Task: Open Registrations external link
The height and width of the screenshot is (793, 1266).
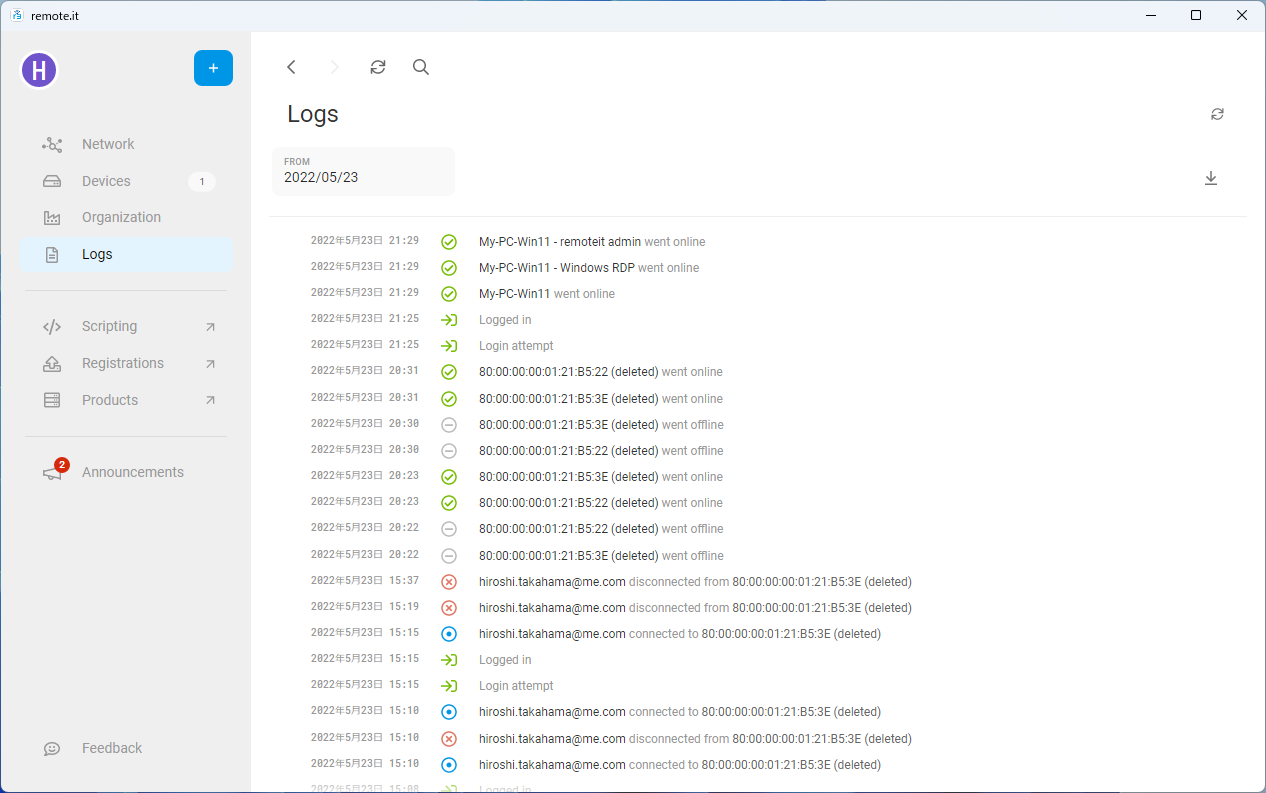Action: tap(127, 363)
